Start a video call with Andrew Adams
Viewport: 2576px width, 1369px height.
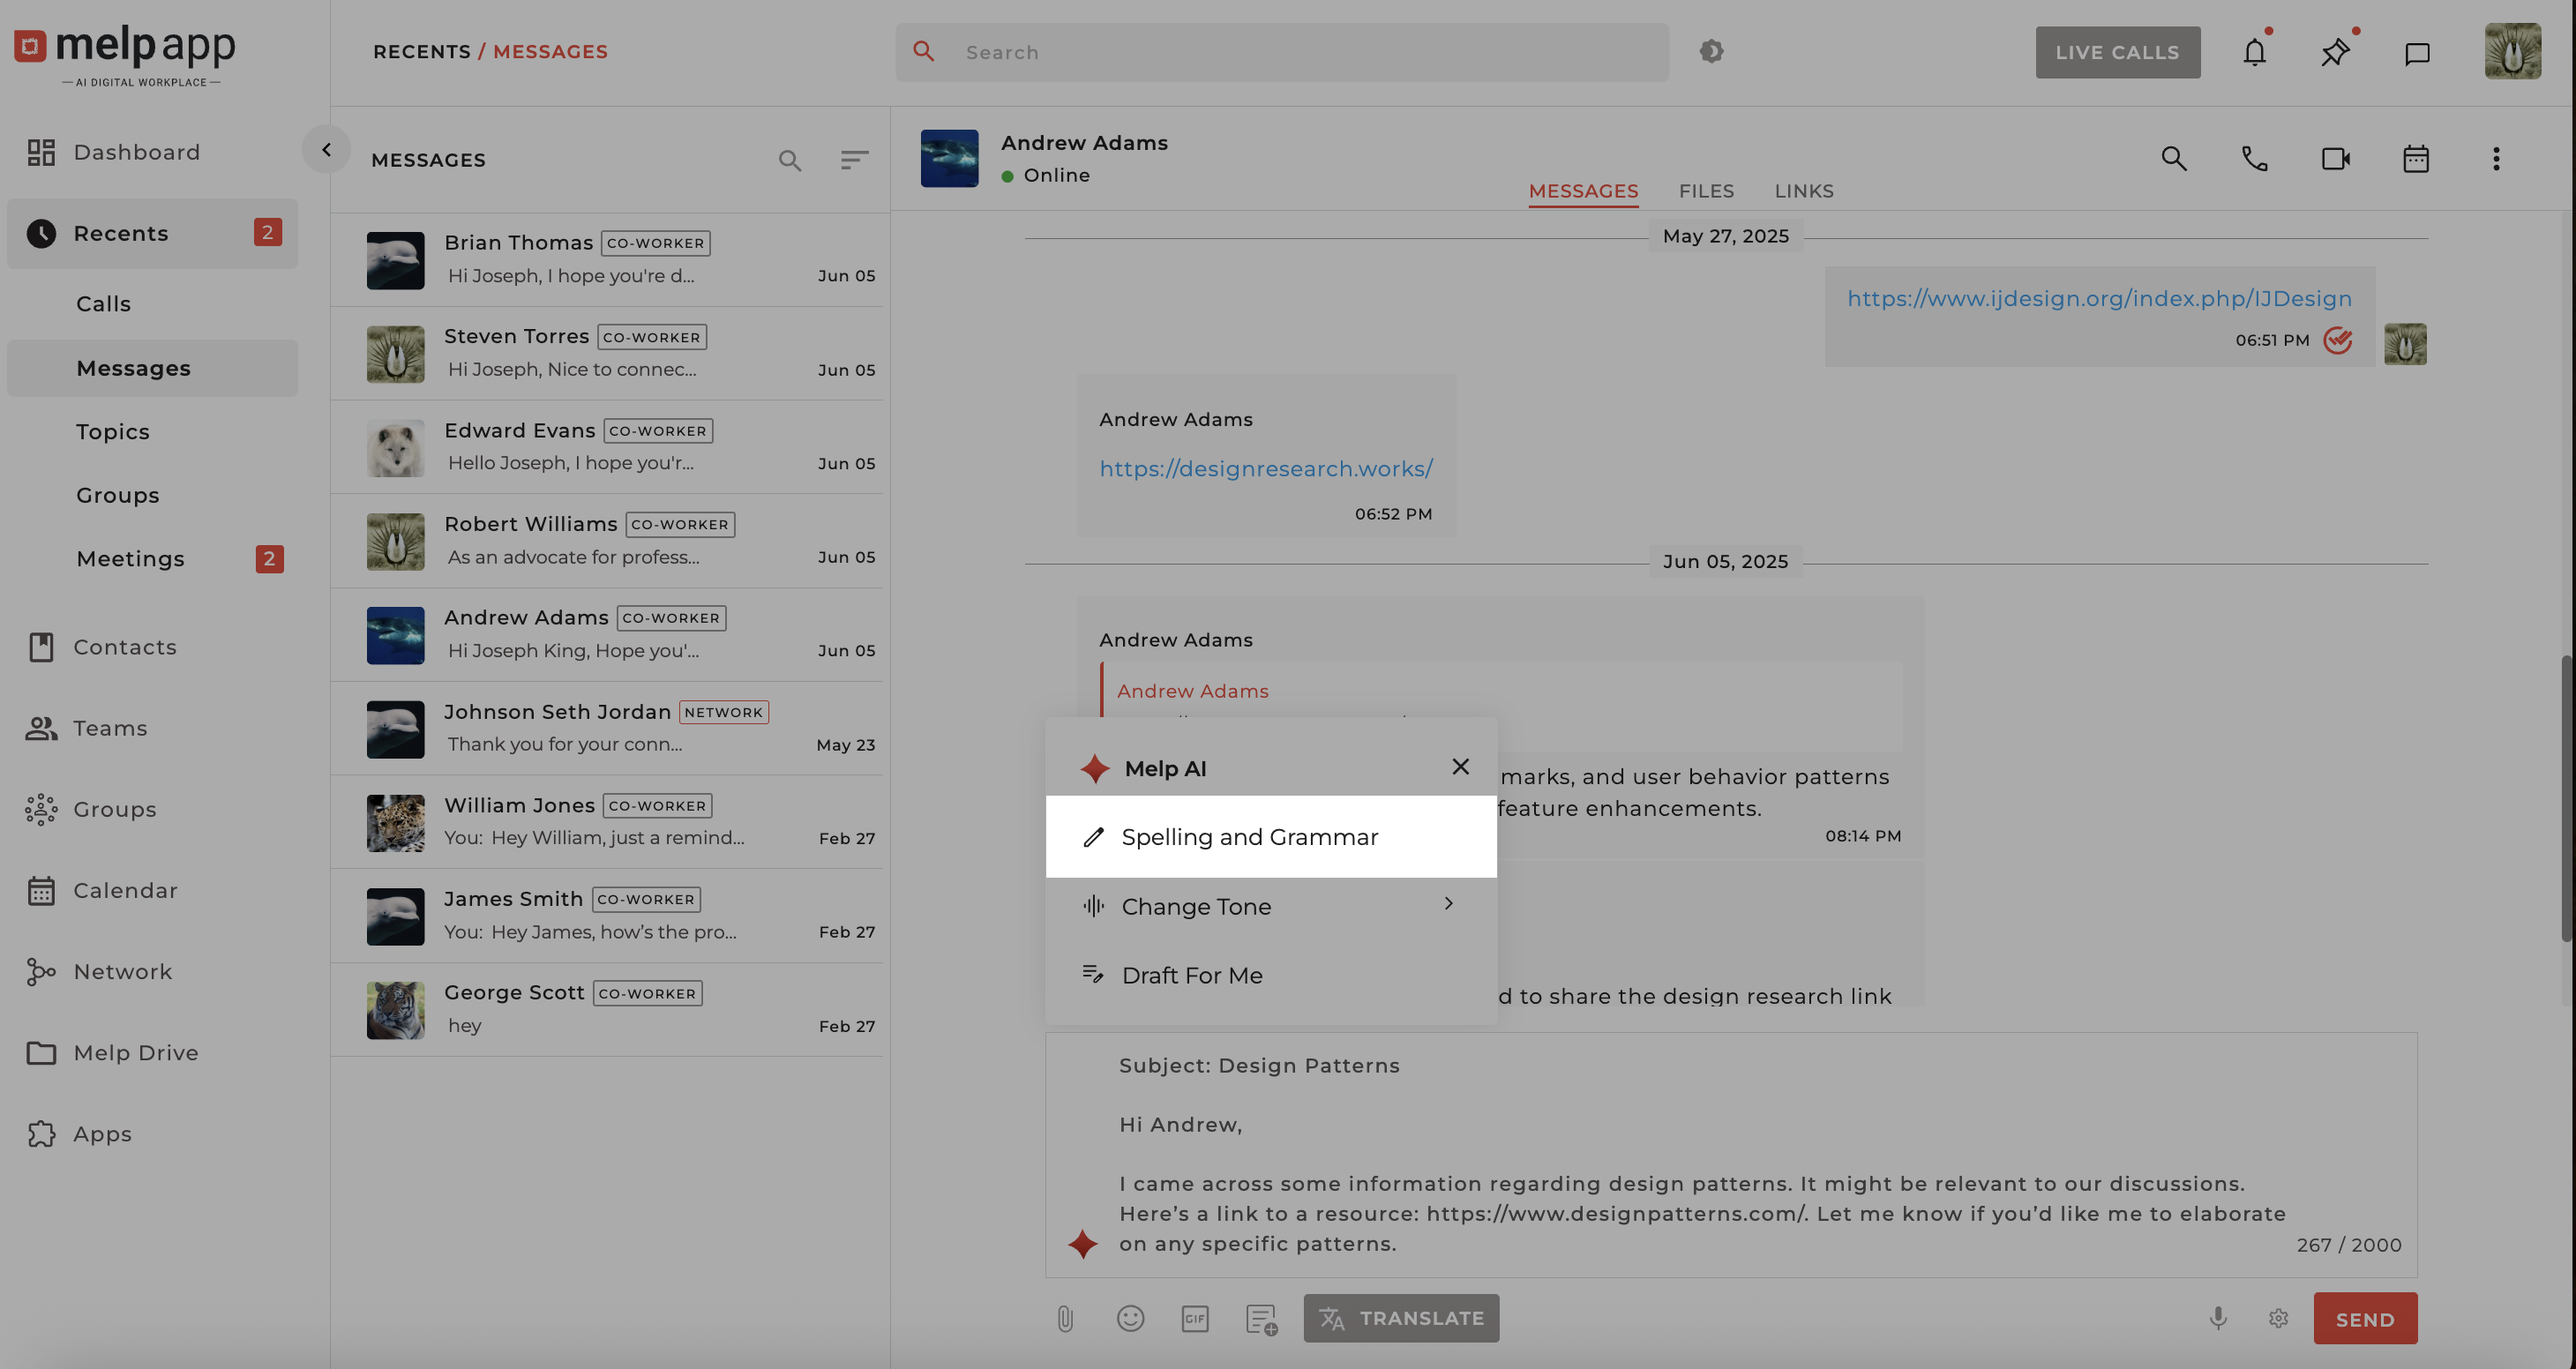2335,159
